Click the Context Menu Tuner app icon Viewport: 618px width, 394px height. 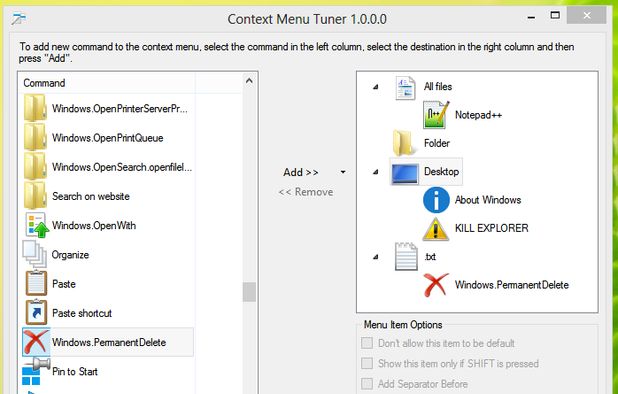click(x=18, y=19)
